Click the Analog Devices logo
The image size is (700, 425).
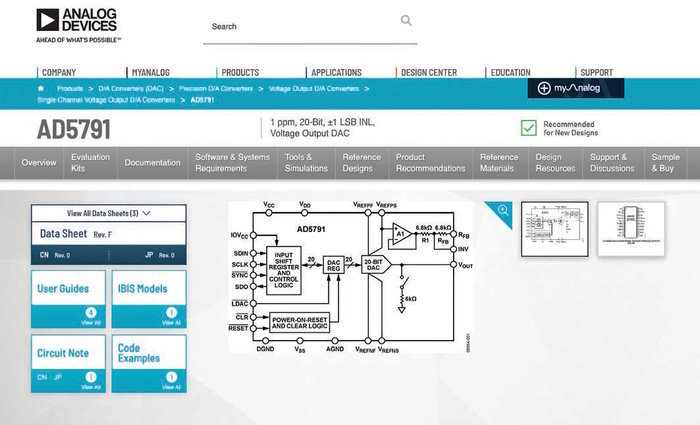78,25
